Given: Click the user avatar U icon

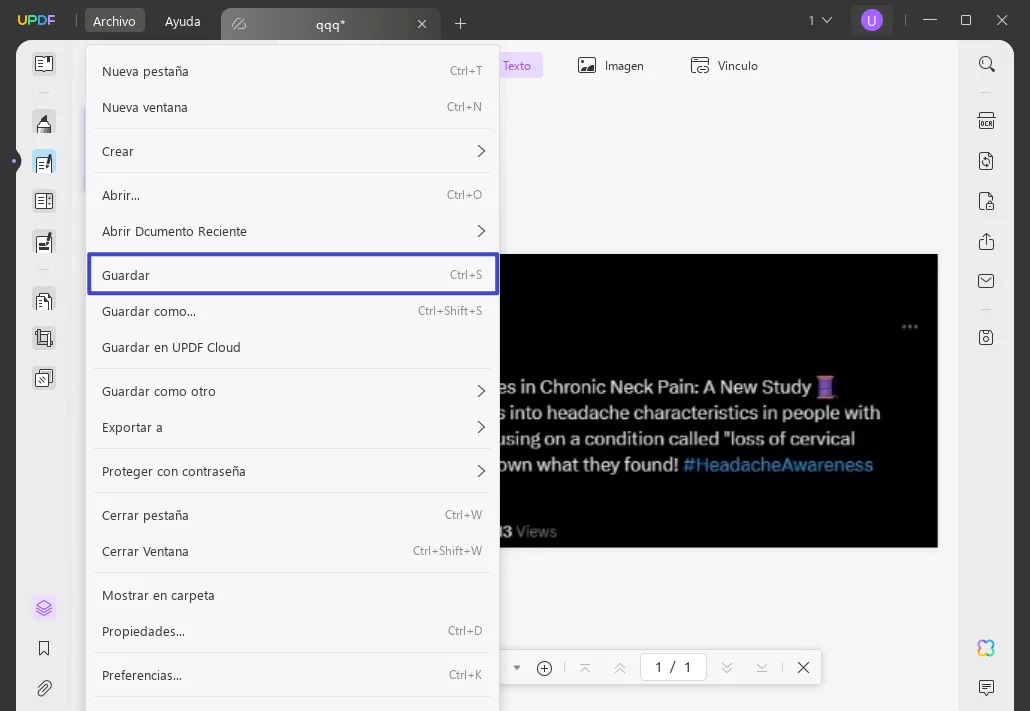Looking at the screenshot, I should pos(872,20).
